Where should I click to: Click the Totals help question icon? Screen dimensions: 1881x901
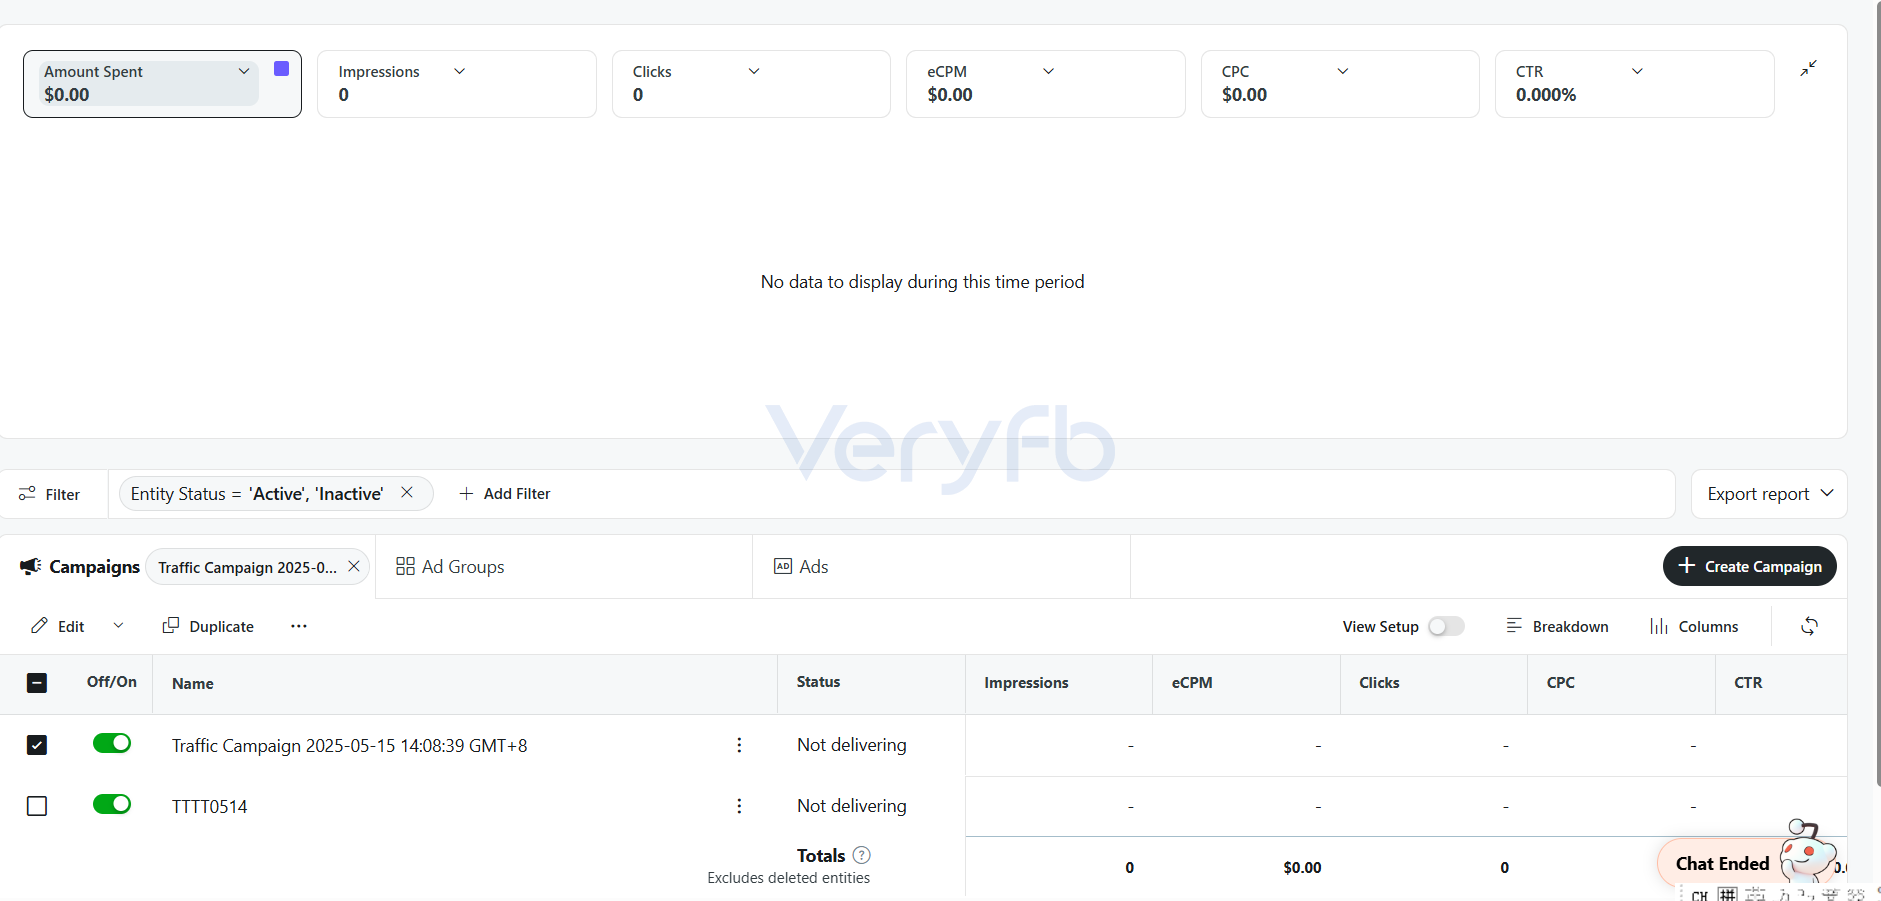[862, 855]
